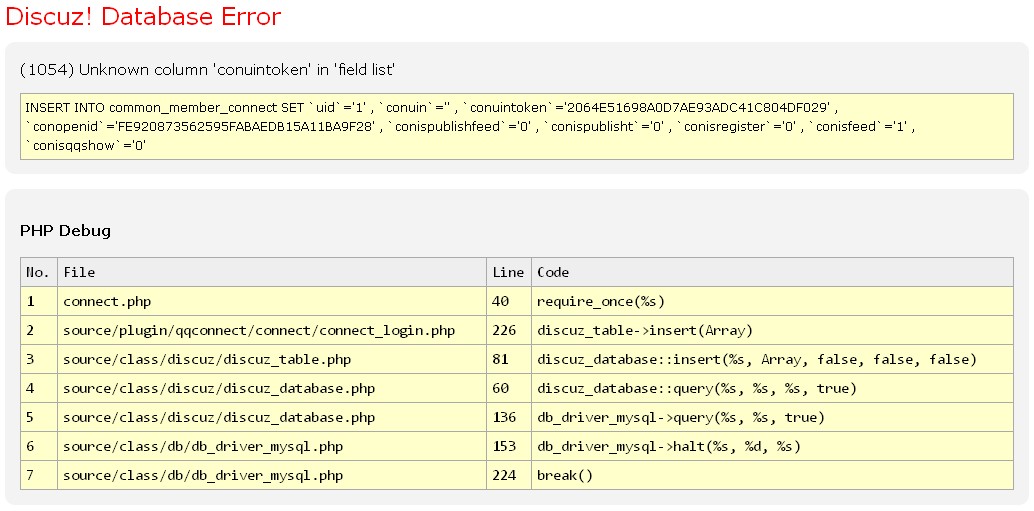Click the "Code" column header
The image size is (1034, 511).
click(553, 272)
